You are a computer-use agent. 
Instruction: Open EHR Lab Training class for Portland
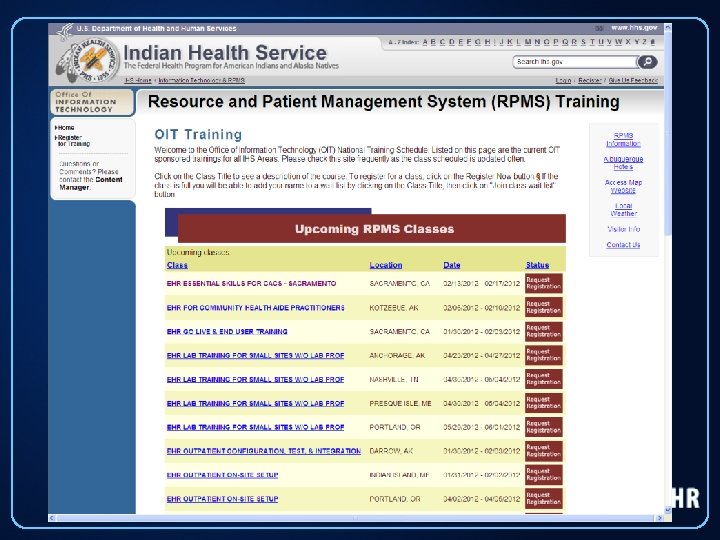tap(255, 427)
